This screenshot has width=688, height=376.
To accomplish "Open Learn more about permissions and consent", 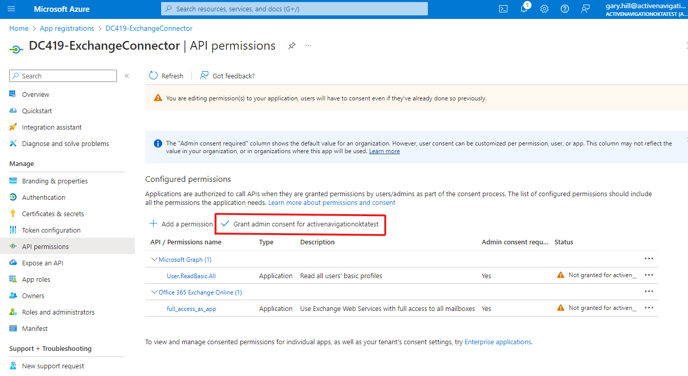I will pos(332,203).
